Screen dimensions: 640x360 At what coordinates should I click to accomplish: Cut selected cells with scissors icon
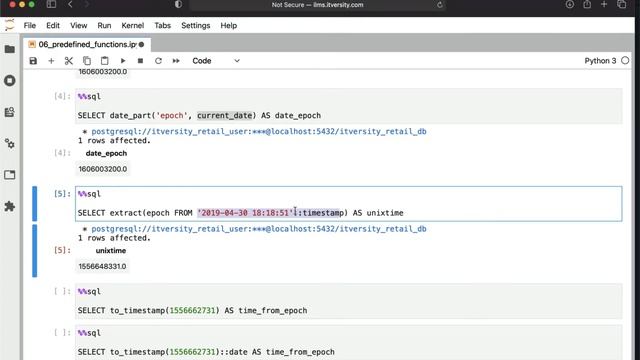coord(69,61)
